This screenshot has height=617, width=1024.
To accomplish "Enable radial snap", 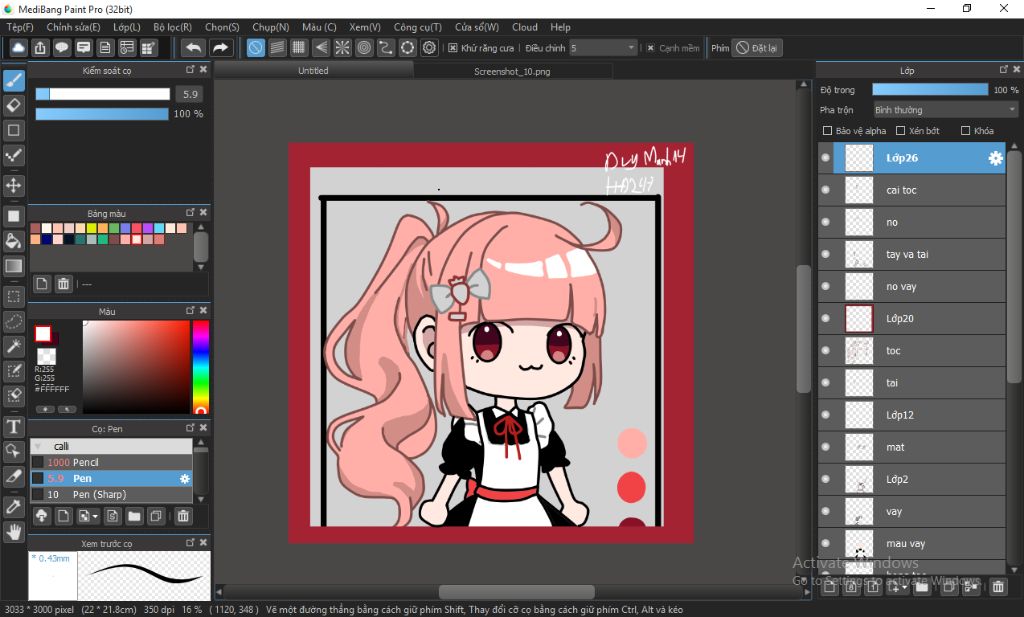I will [x=342, y=48].
